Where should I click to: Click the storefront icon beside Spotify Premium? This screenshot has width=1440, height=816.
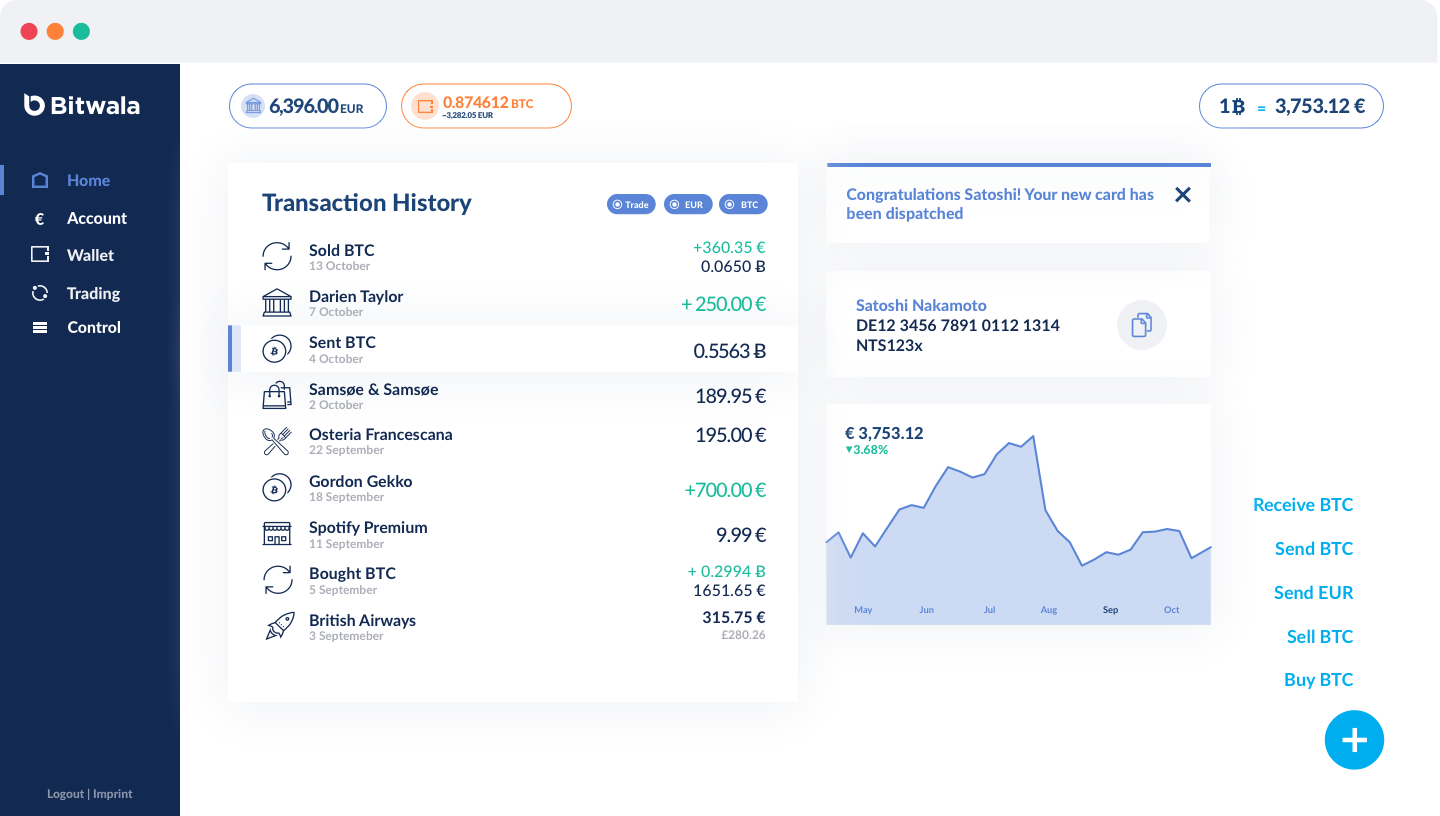tap(277, 533)
